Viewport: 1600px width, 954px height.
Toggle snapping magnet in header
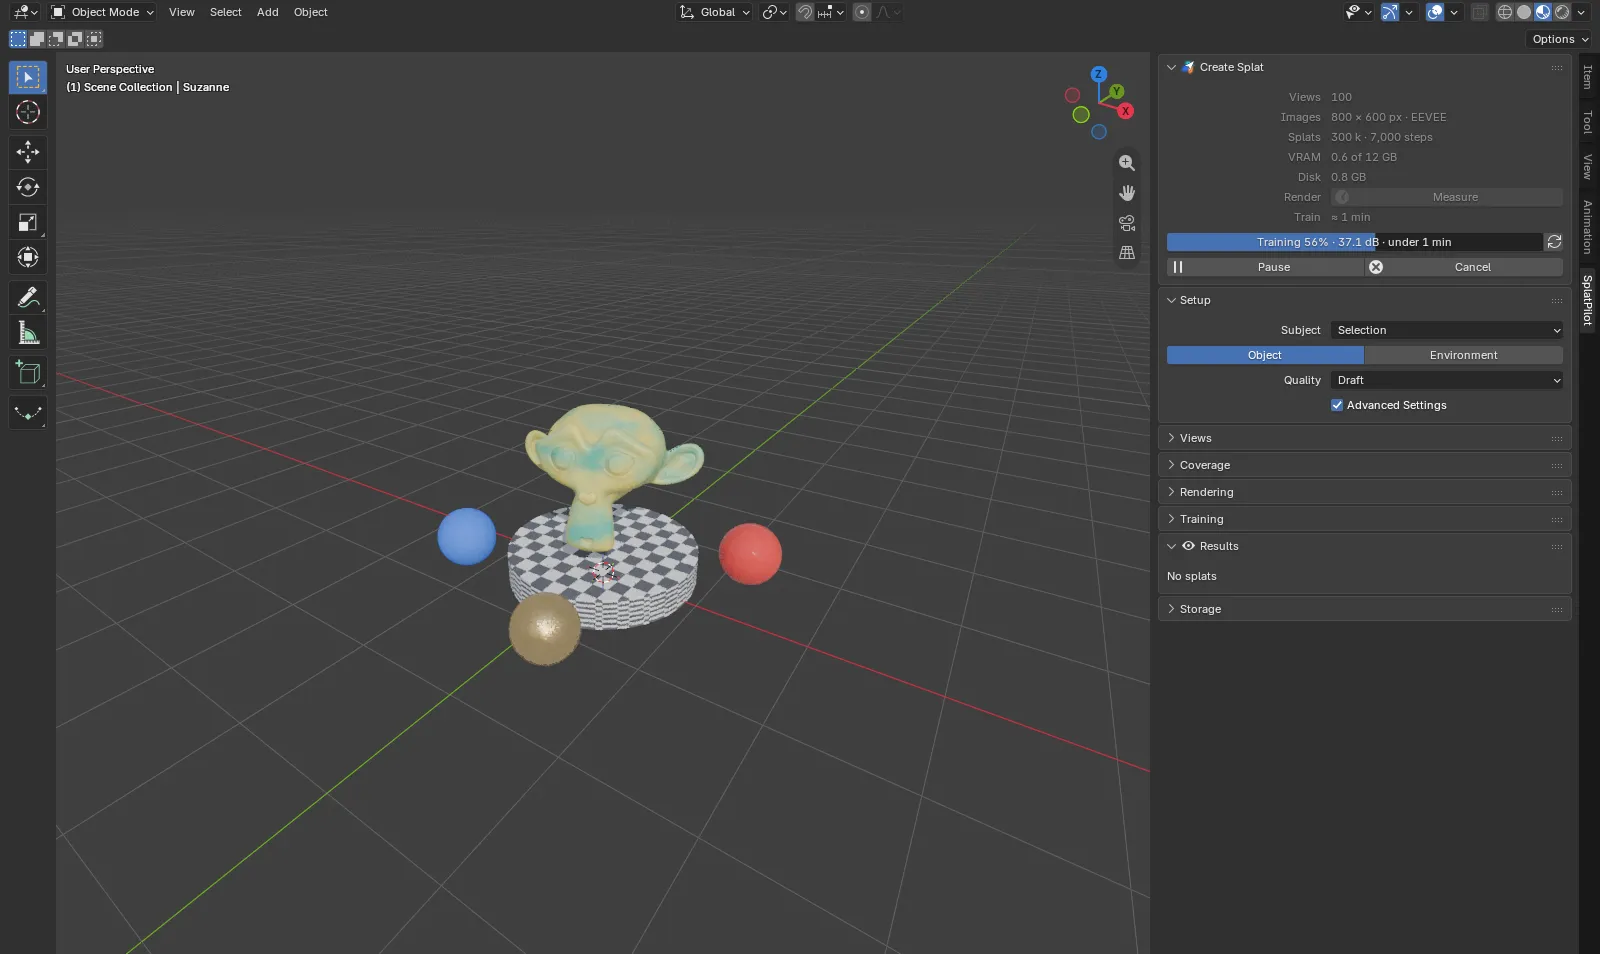coord(805,12)
